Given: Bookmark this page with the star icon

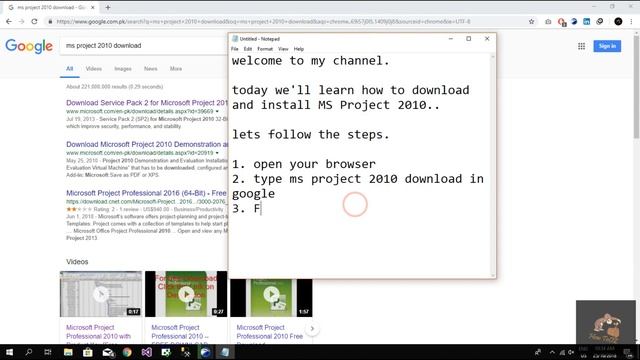Looking at the screenshot, I should point(531,22).
